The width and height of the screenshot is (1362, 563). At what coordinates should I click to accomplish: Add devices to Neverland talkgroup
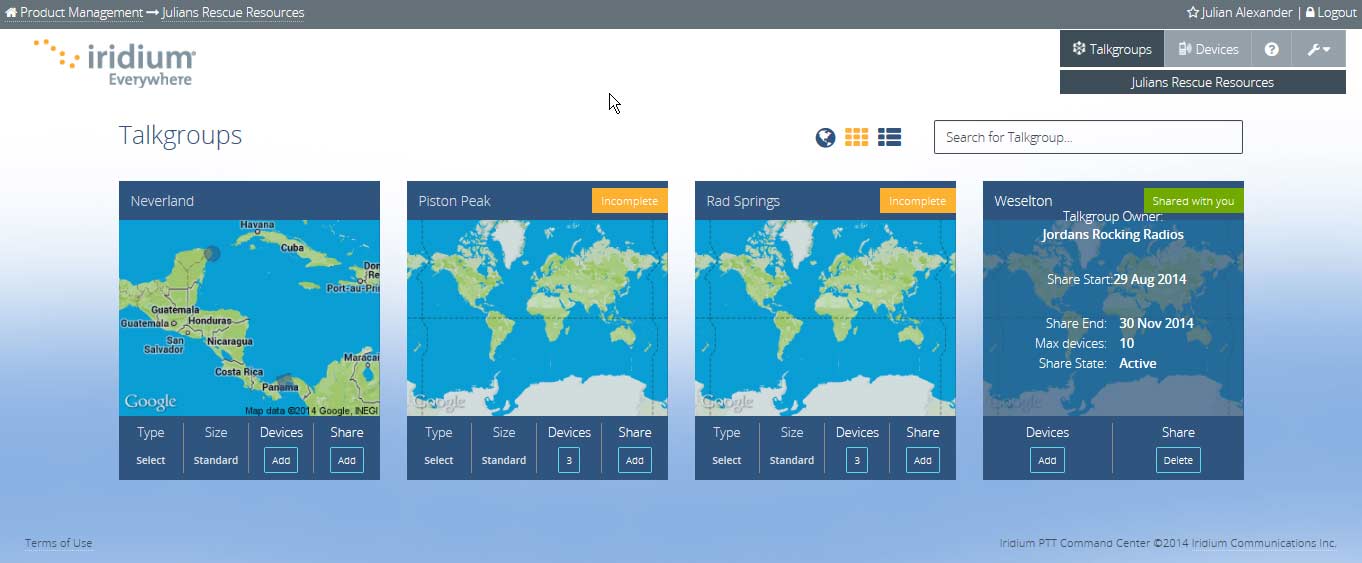click(281, 460)
